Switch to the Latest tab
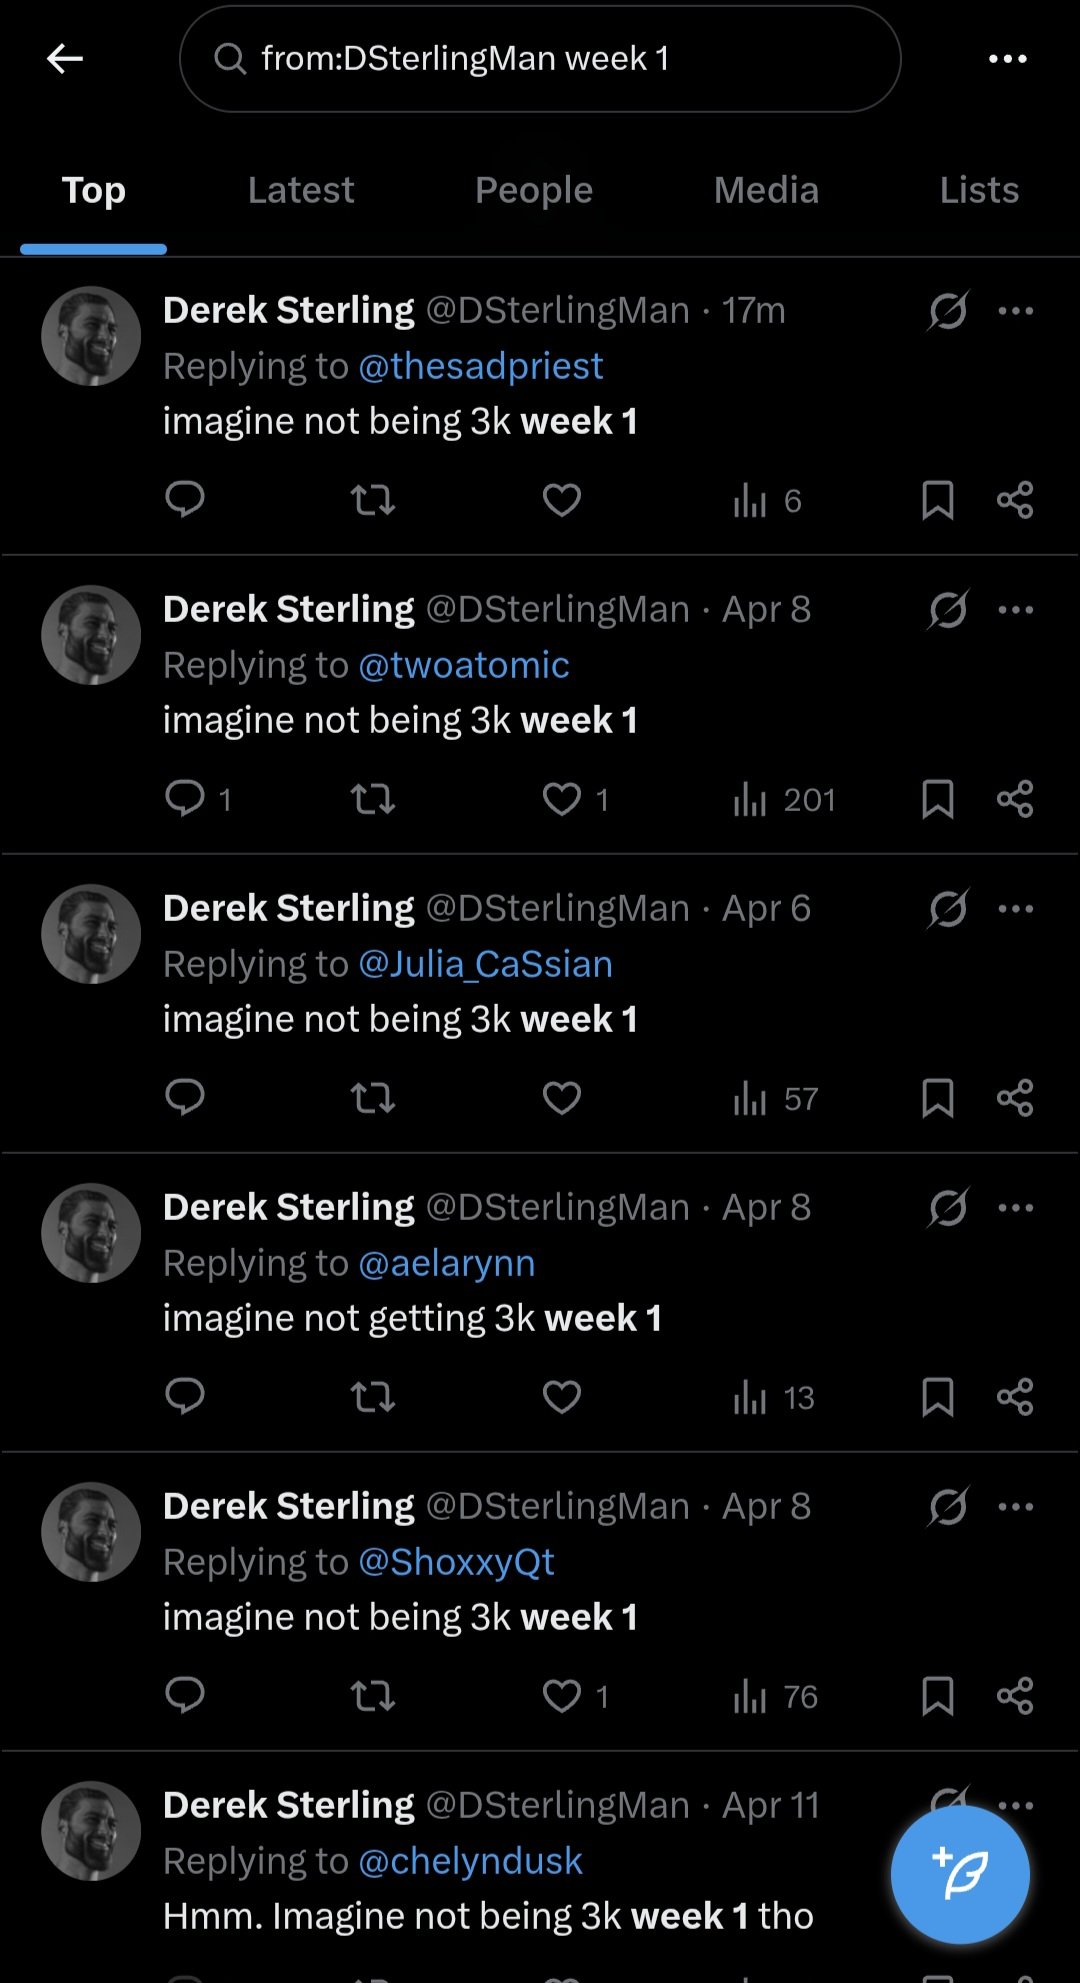 [x=301, y=190]
